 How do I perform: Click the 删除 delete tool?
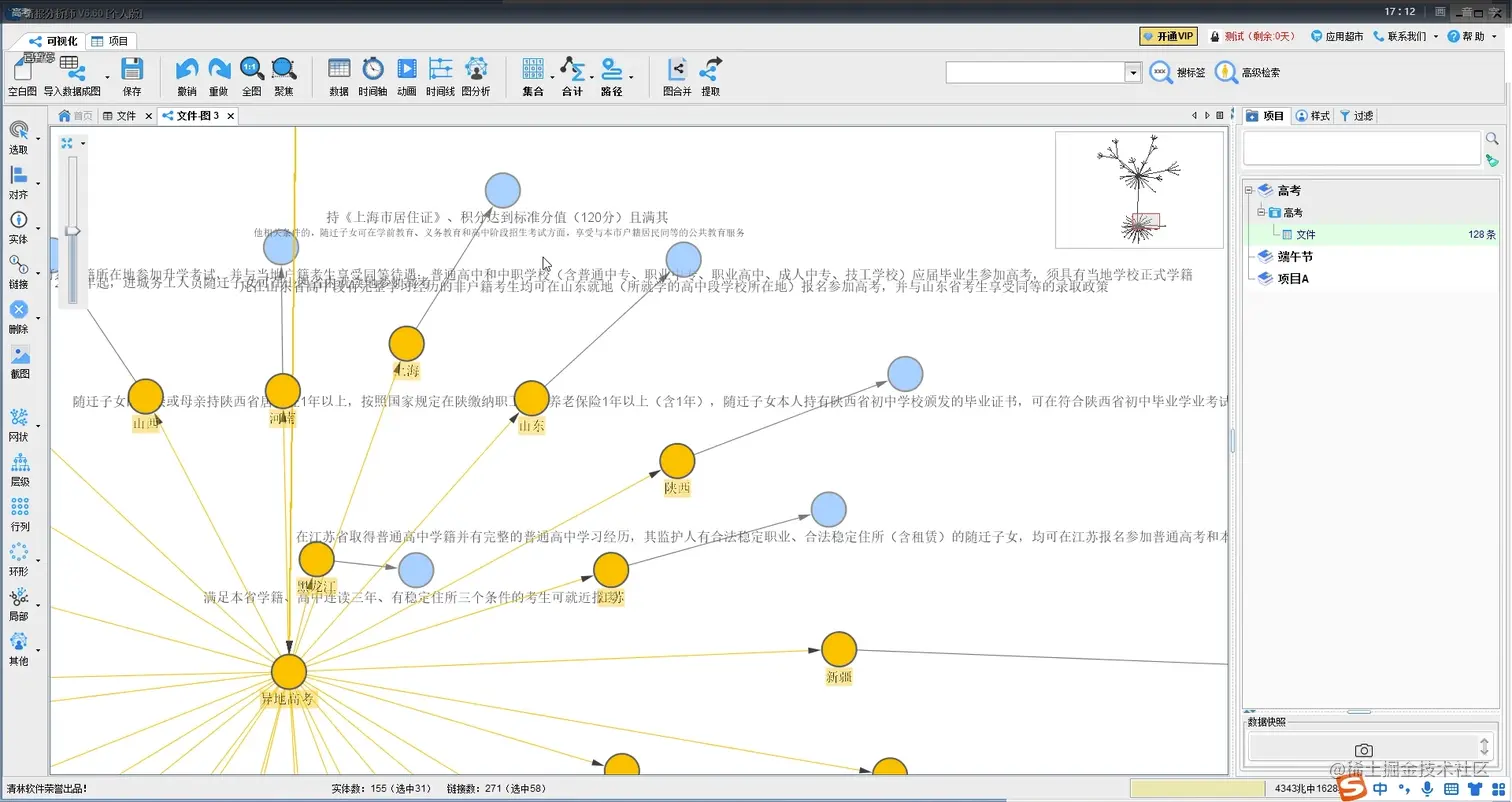18,317
